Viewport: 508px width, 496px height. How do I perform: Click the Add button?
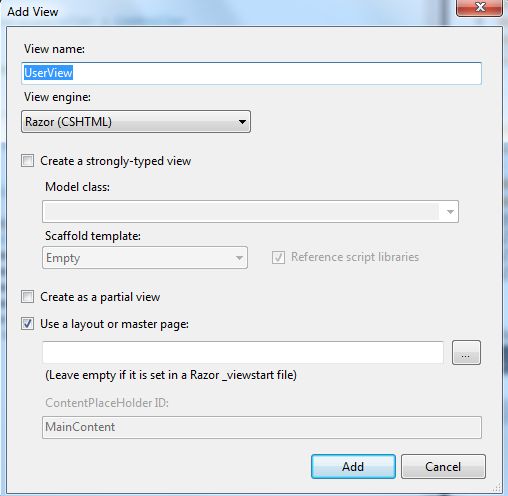(x=353, y=467)
